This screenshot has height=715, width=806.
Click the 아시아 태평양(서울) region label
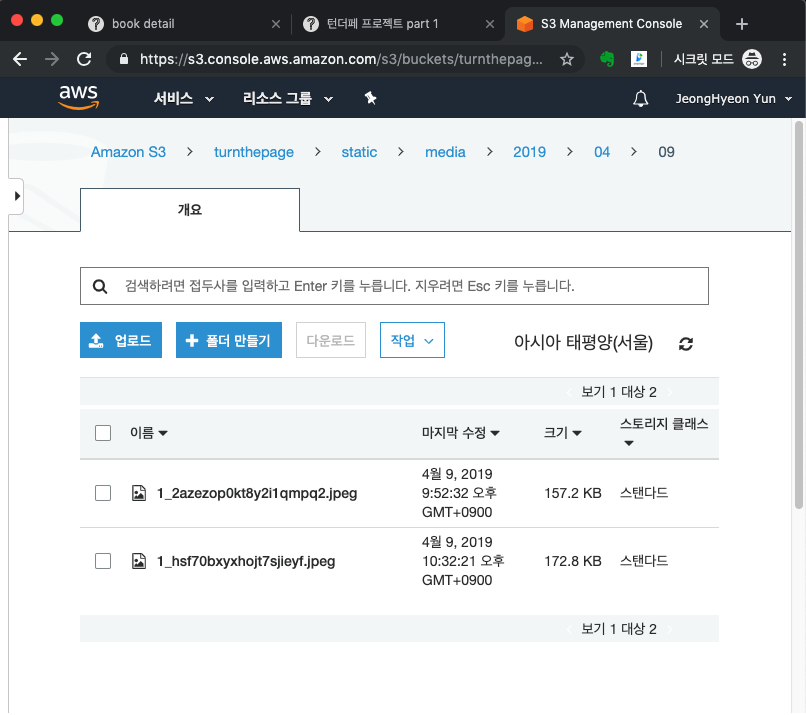pos(583,342)
